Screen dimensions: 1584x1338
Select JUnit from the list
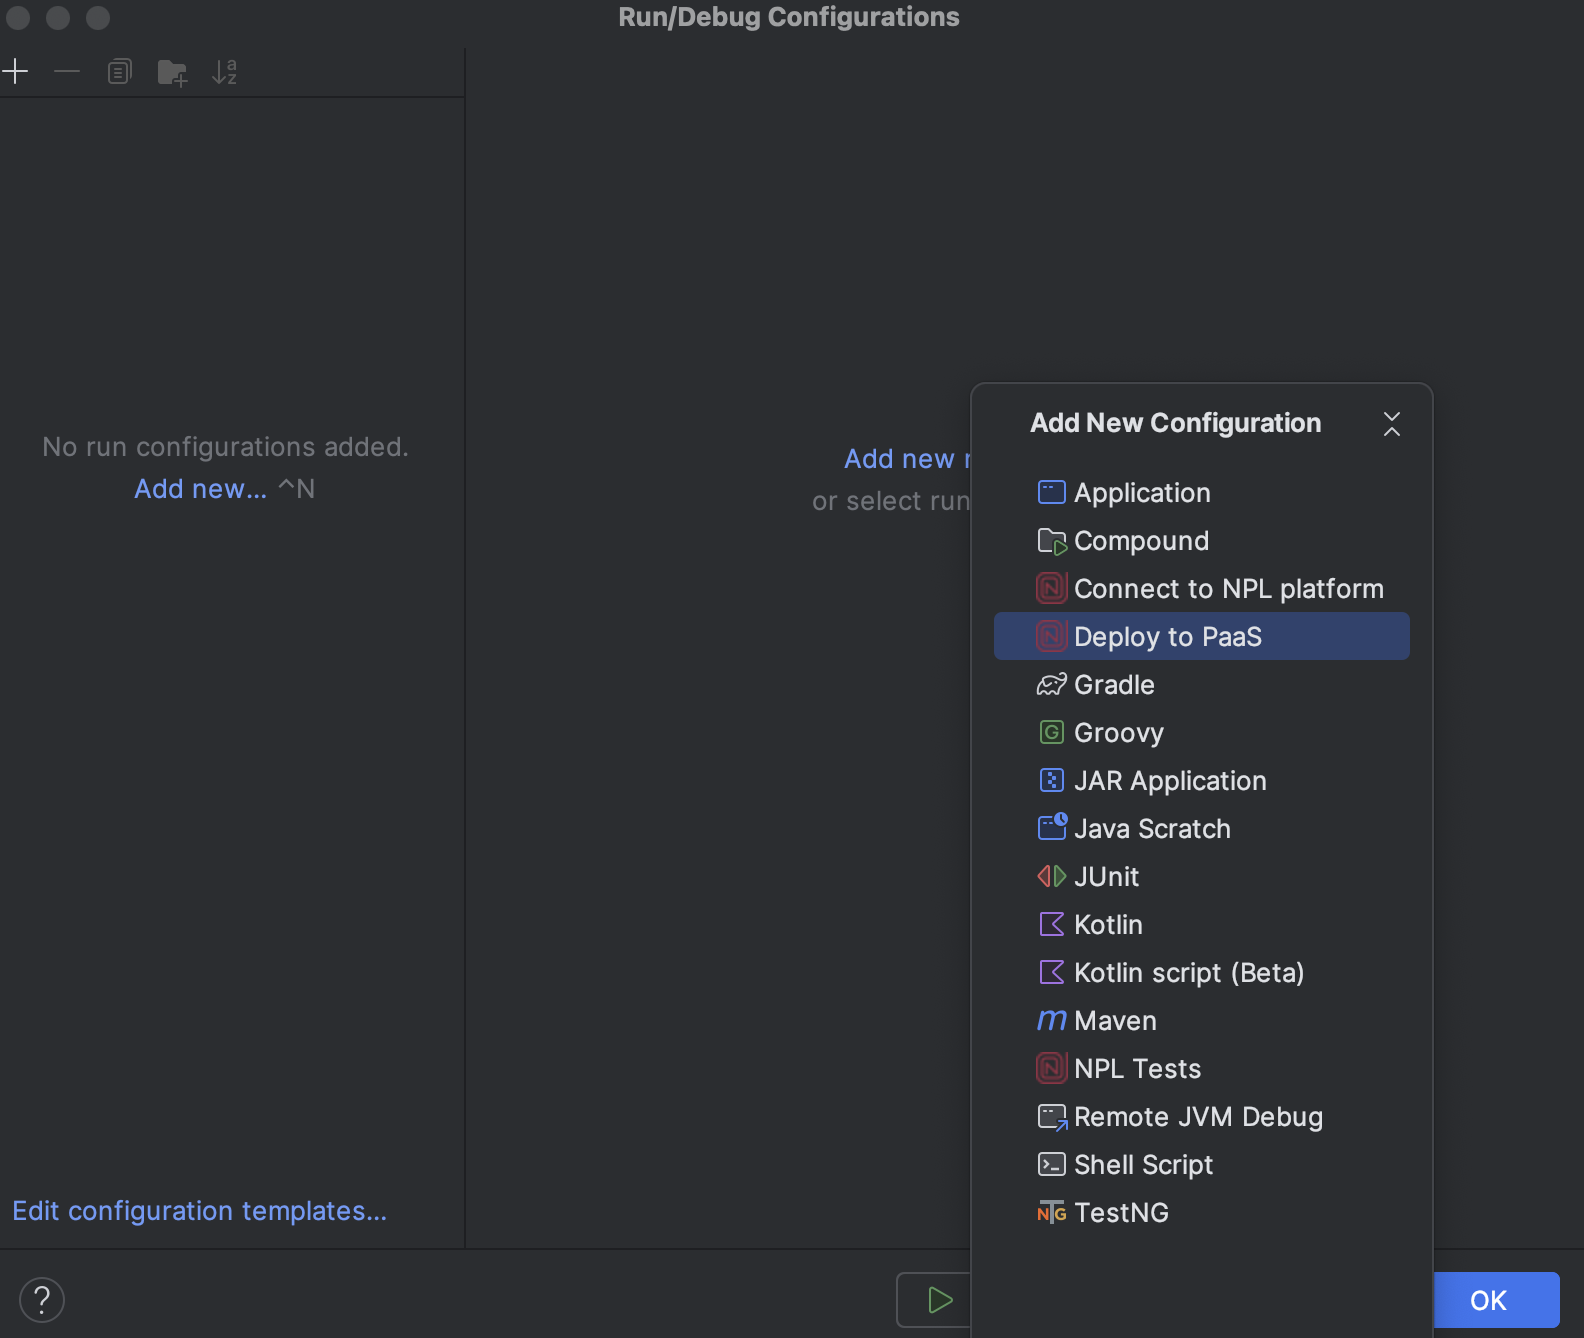(x=1106, y=877)
